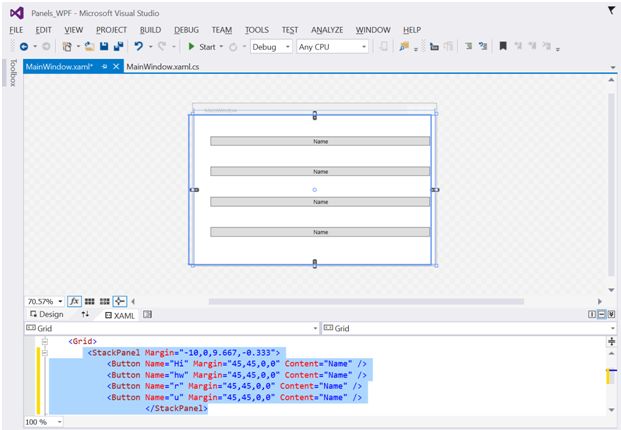Open the Start button dropdown arrow
Screen dimensions: 621x430
coord(221,47)
